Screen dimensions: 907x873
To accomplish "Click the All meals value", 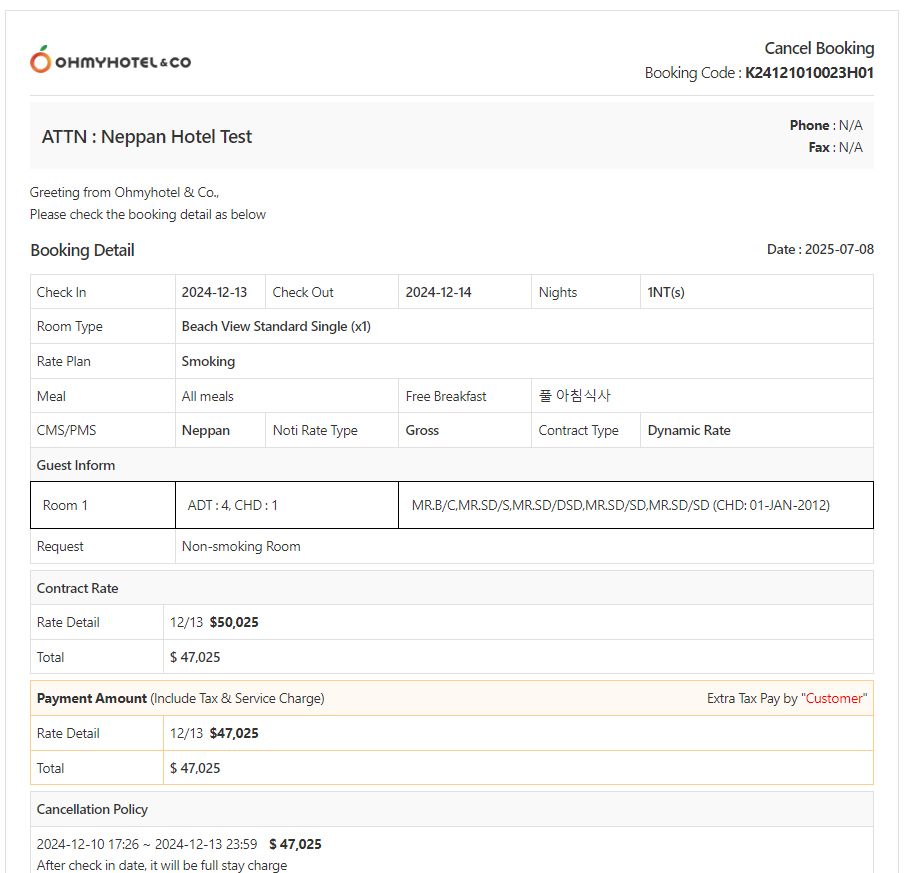I will coord(207,396).
